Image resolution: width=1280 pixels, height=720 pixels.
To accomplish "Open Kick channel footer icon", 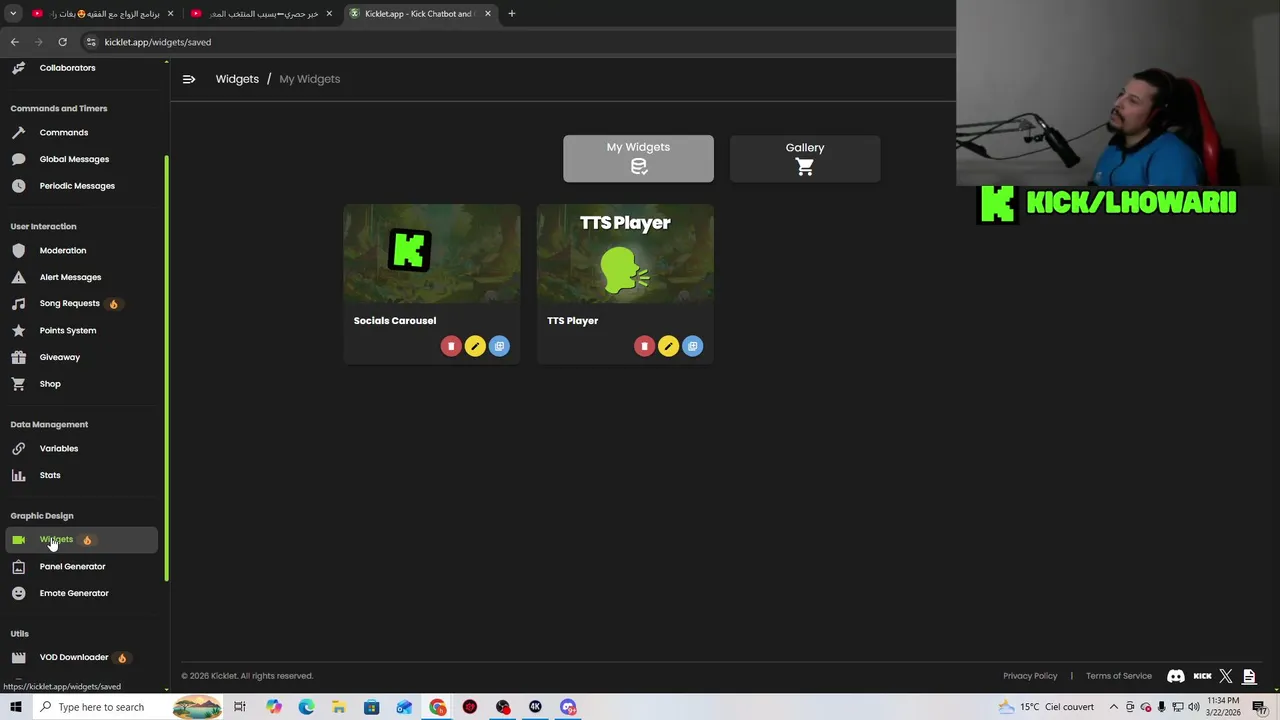I will (x=1202, y=676).
